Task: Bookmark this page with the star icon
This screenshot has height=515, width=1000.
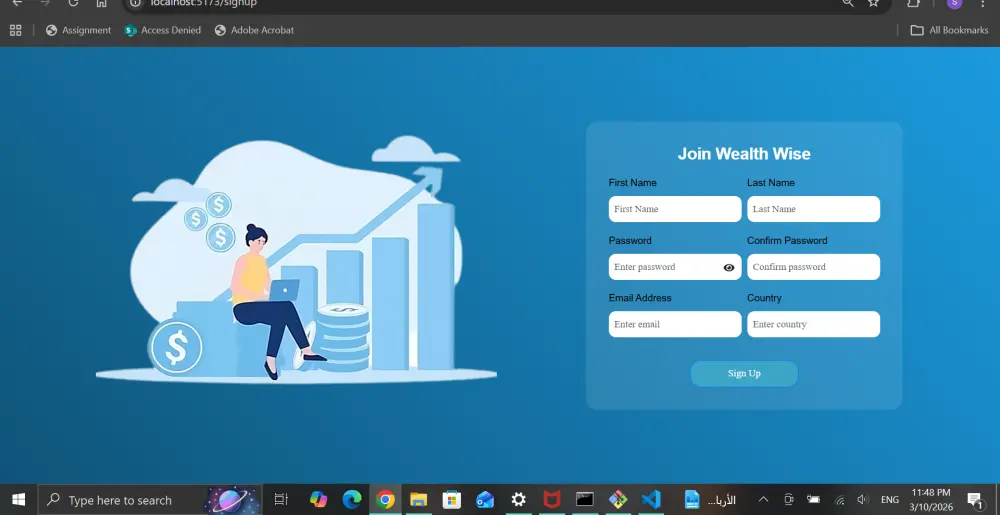Action: point(874,3)
